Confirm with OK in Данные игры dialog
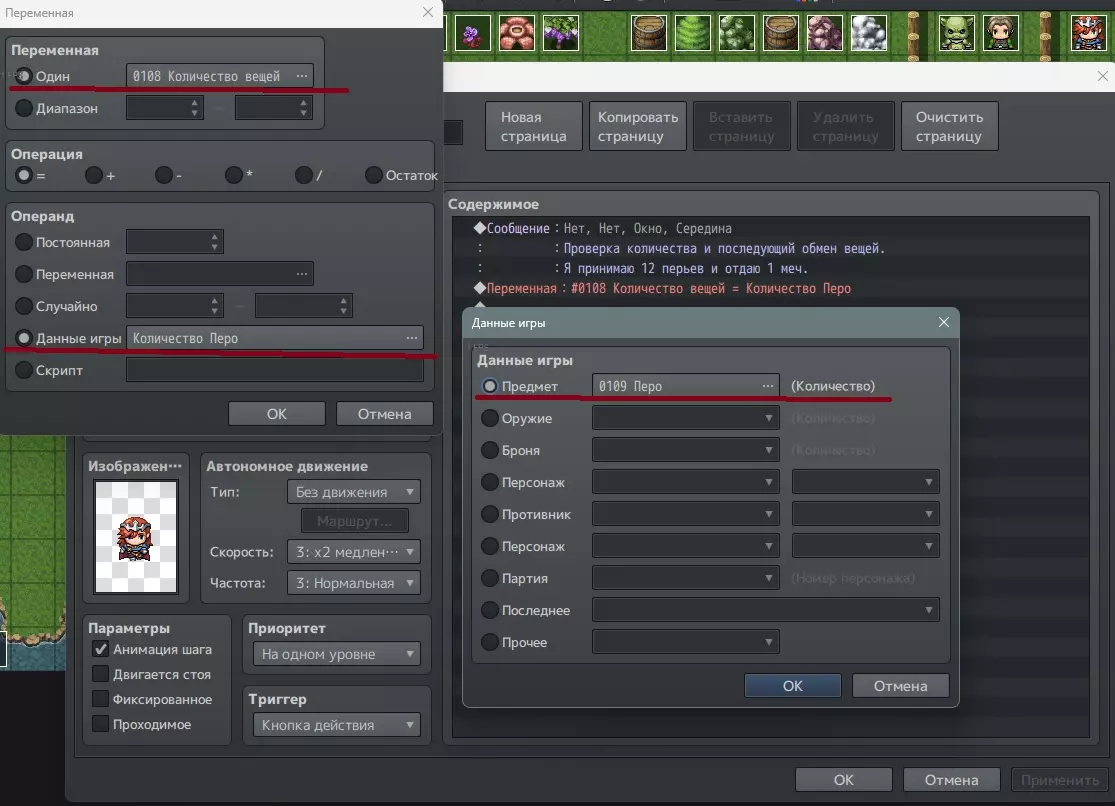This screenshot has width=1115, height=806. (792, 685)
